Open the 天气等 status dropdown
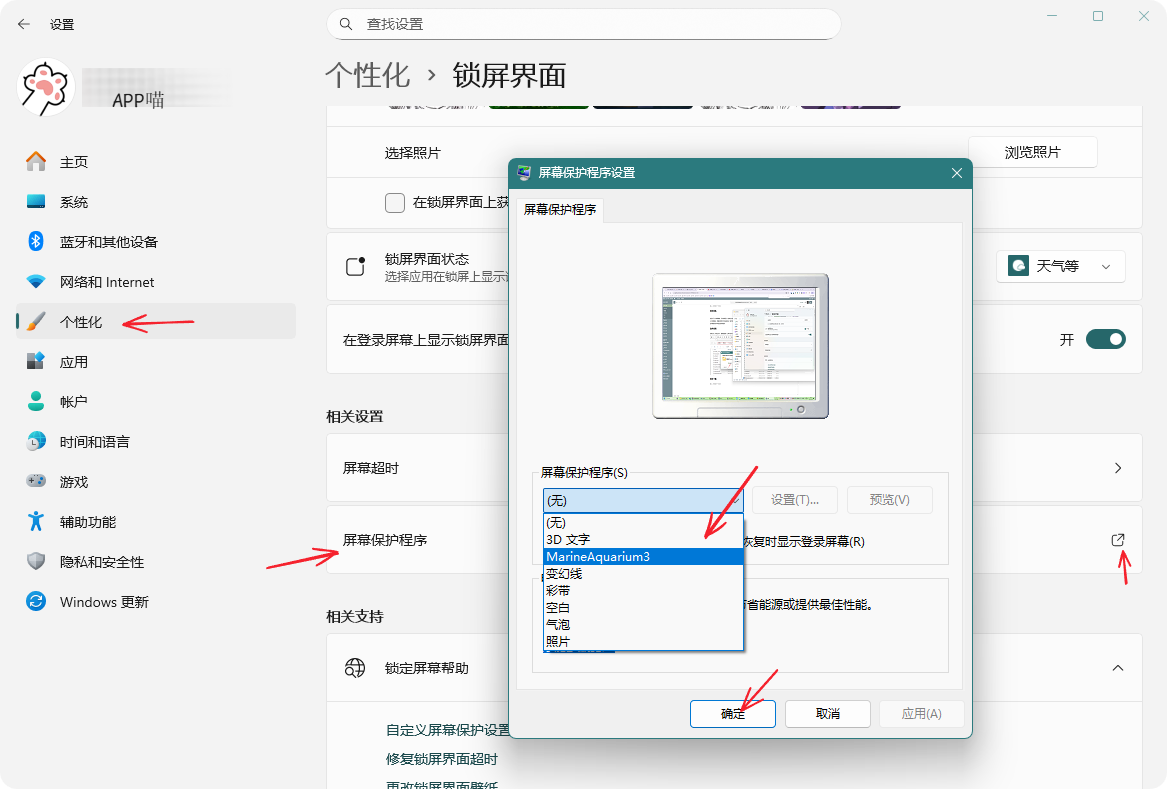This screenshot has width=1167, height=789. pos(1061,267)
